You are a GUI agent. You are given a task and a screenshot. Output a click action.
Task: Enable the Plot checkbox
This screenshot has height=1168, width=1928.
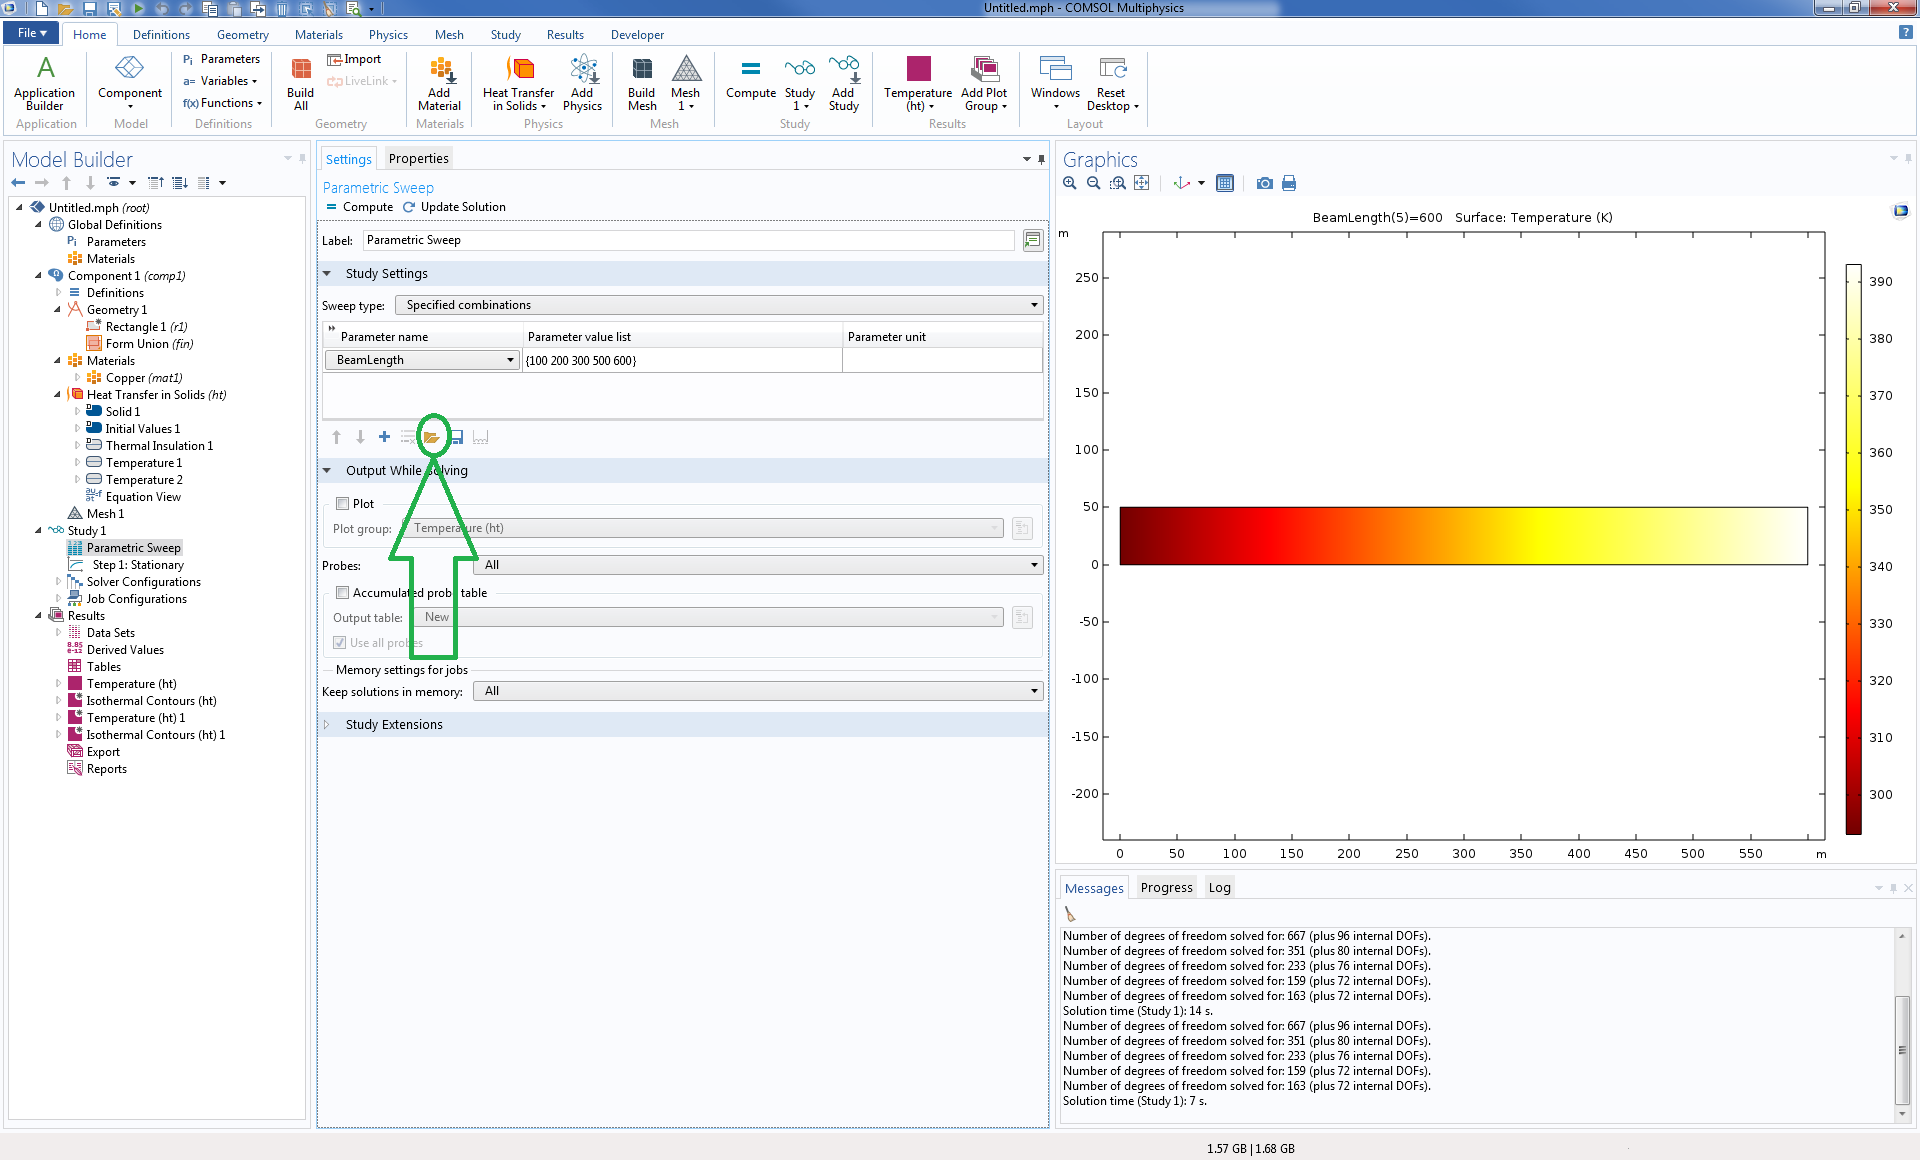coord(343,504)
